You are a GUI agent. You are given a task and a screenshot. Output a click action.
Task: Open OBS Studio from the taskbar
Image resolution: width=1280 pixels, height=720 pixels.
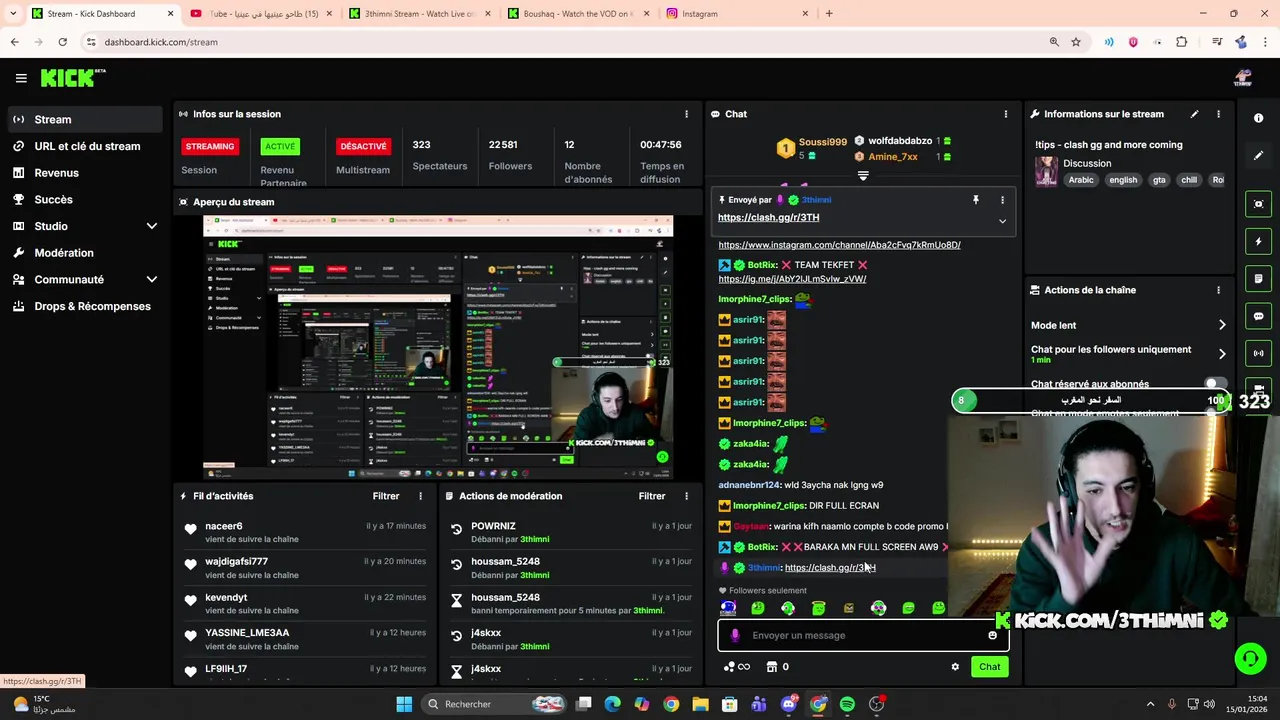coord(876,704)
